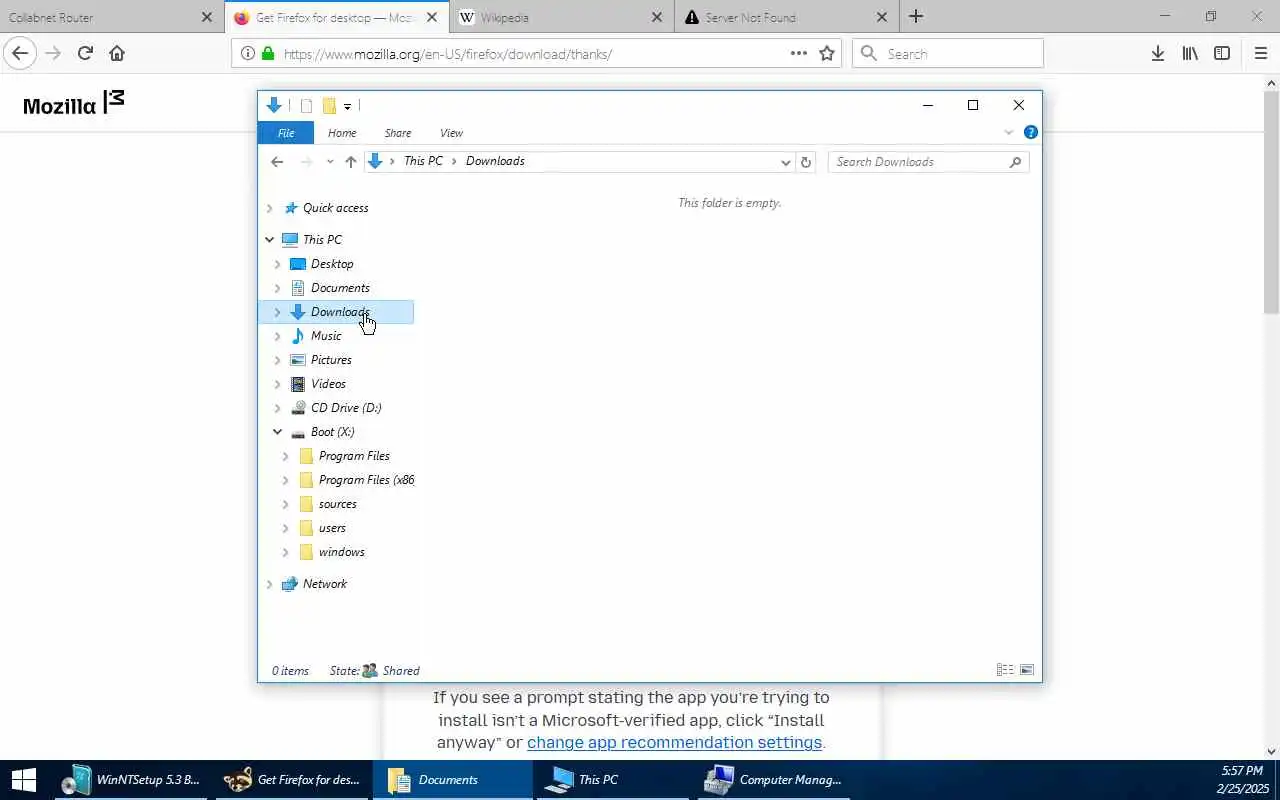Image resolution: width=1280 pixels, height=800 pixels.
Task: Close the Wikipedia tab
Action: pyautogui.click(x=657, y=17)
